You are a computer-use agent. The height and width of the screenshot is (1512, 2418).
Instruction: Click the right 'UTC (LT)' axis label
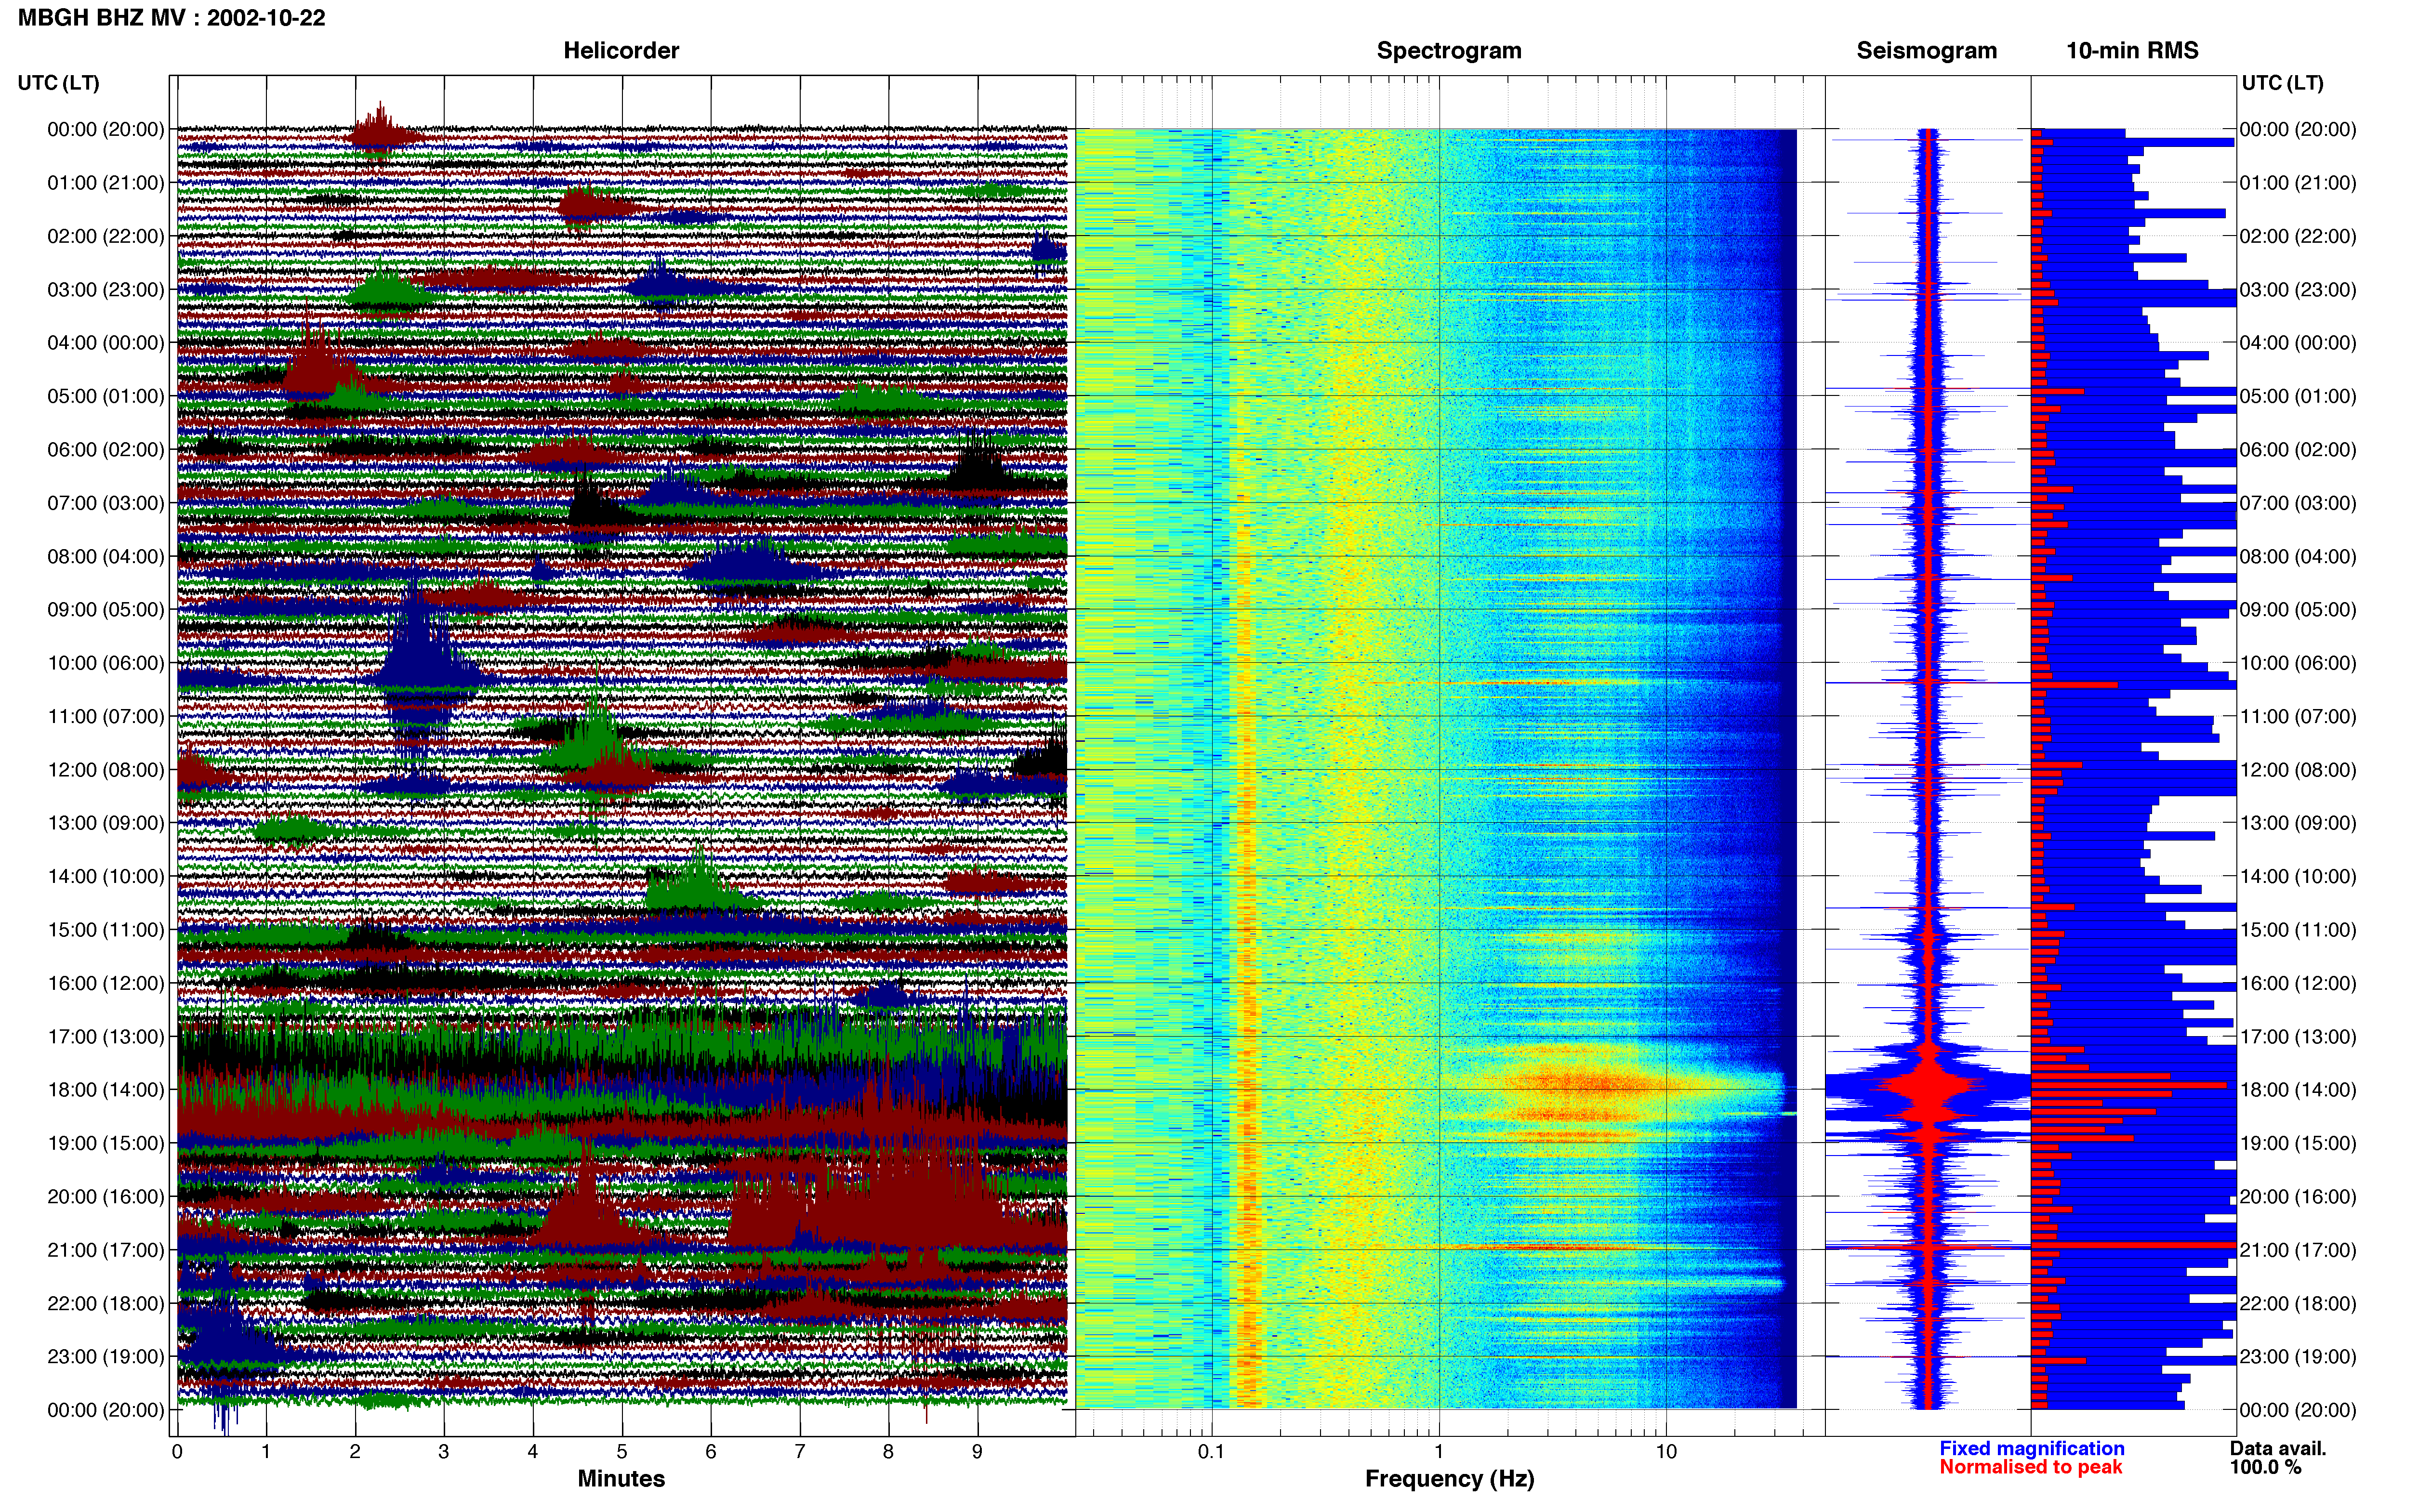coord(2282,82)
